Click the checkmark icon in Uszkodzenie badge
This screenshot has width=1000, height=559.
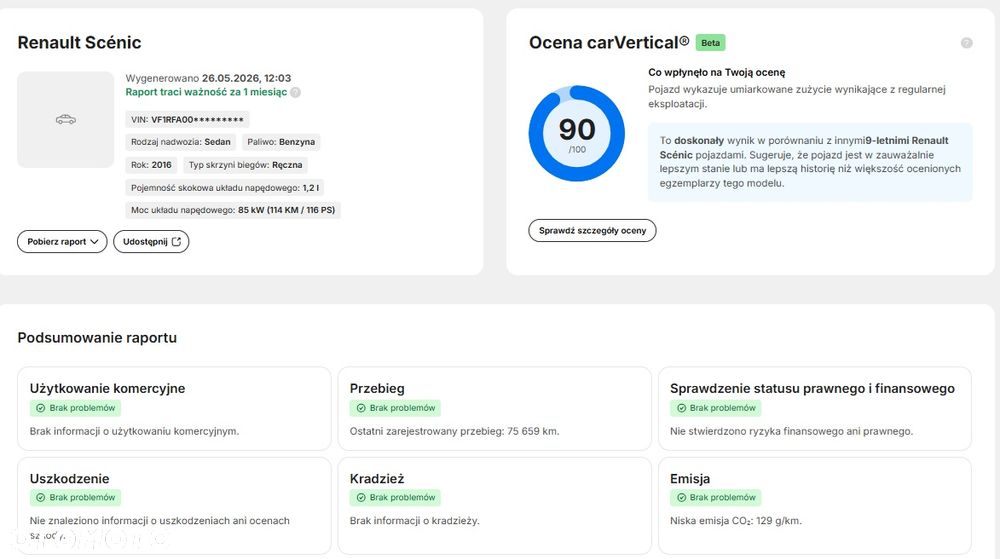[41, 497]
